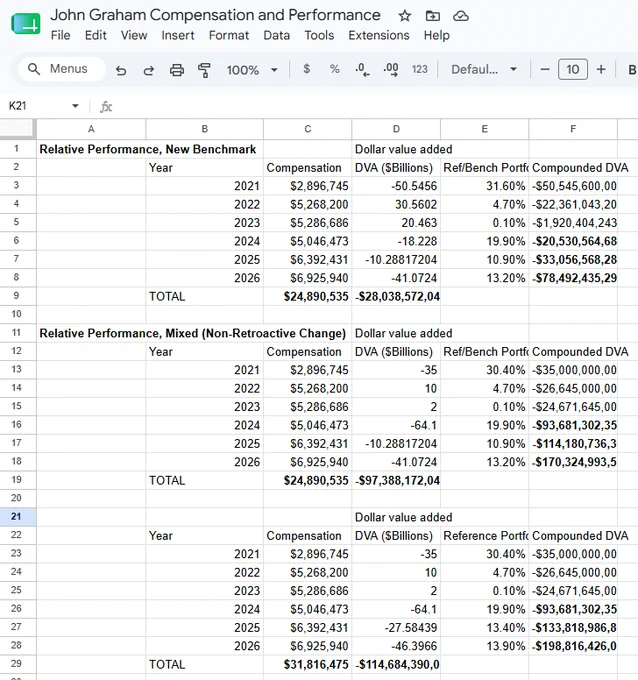638x680 pixels.
Task: Format as percent
Action: pyautogui.click(x=334, y=69)
